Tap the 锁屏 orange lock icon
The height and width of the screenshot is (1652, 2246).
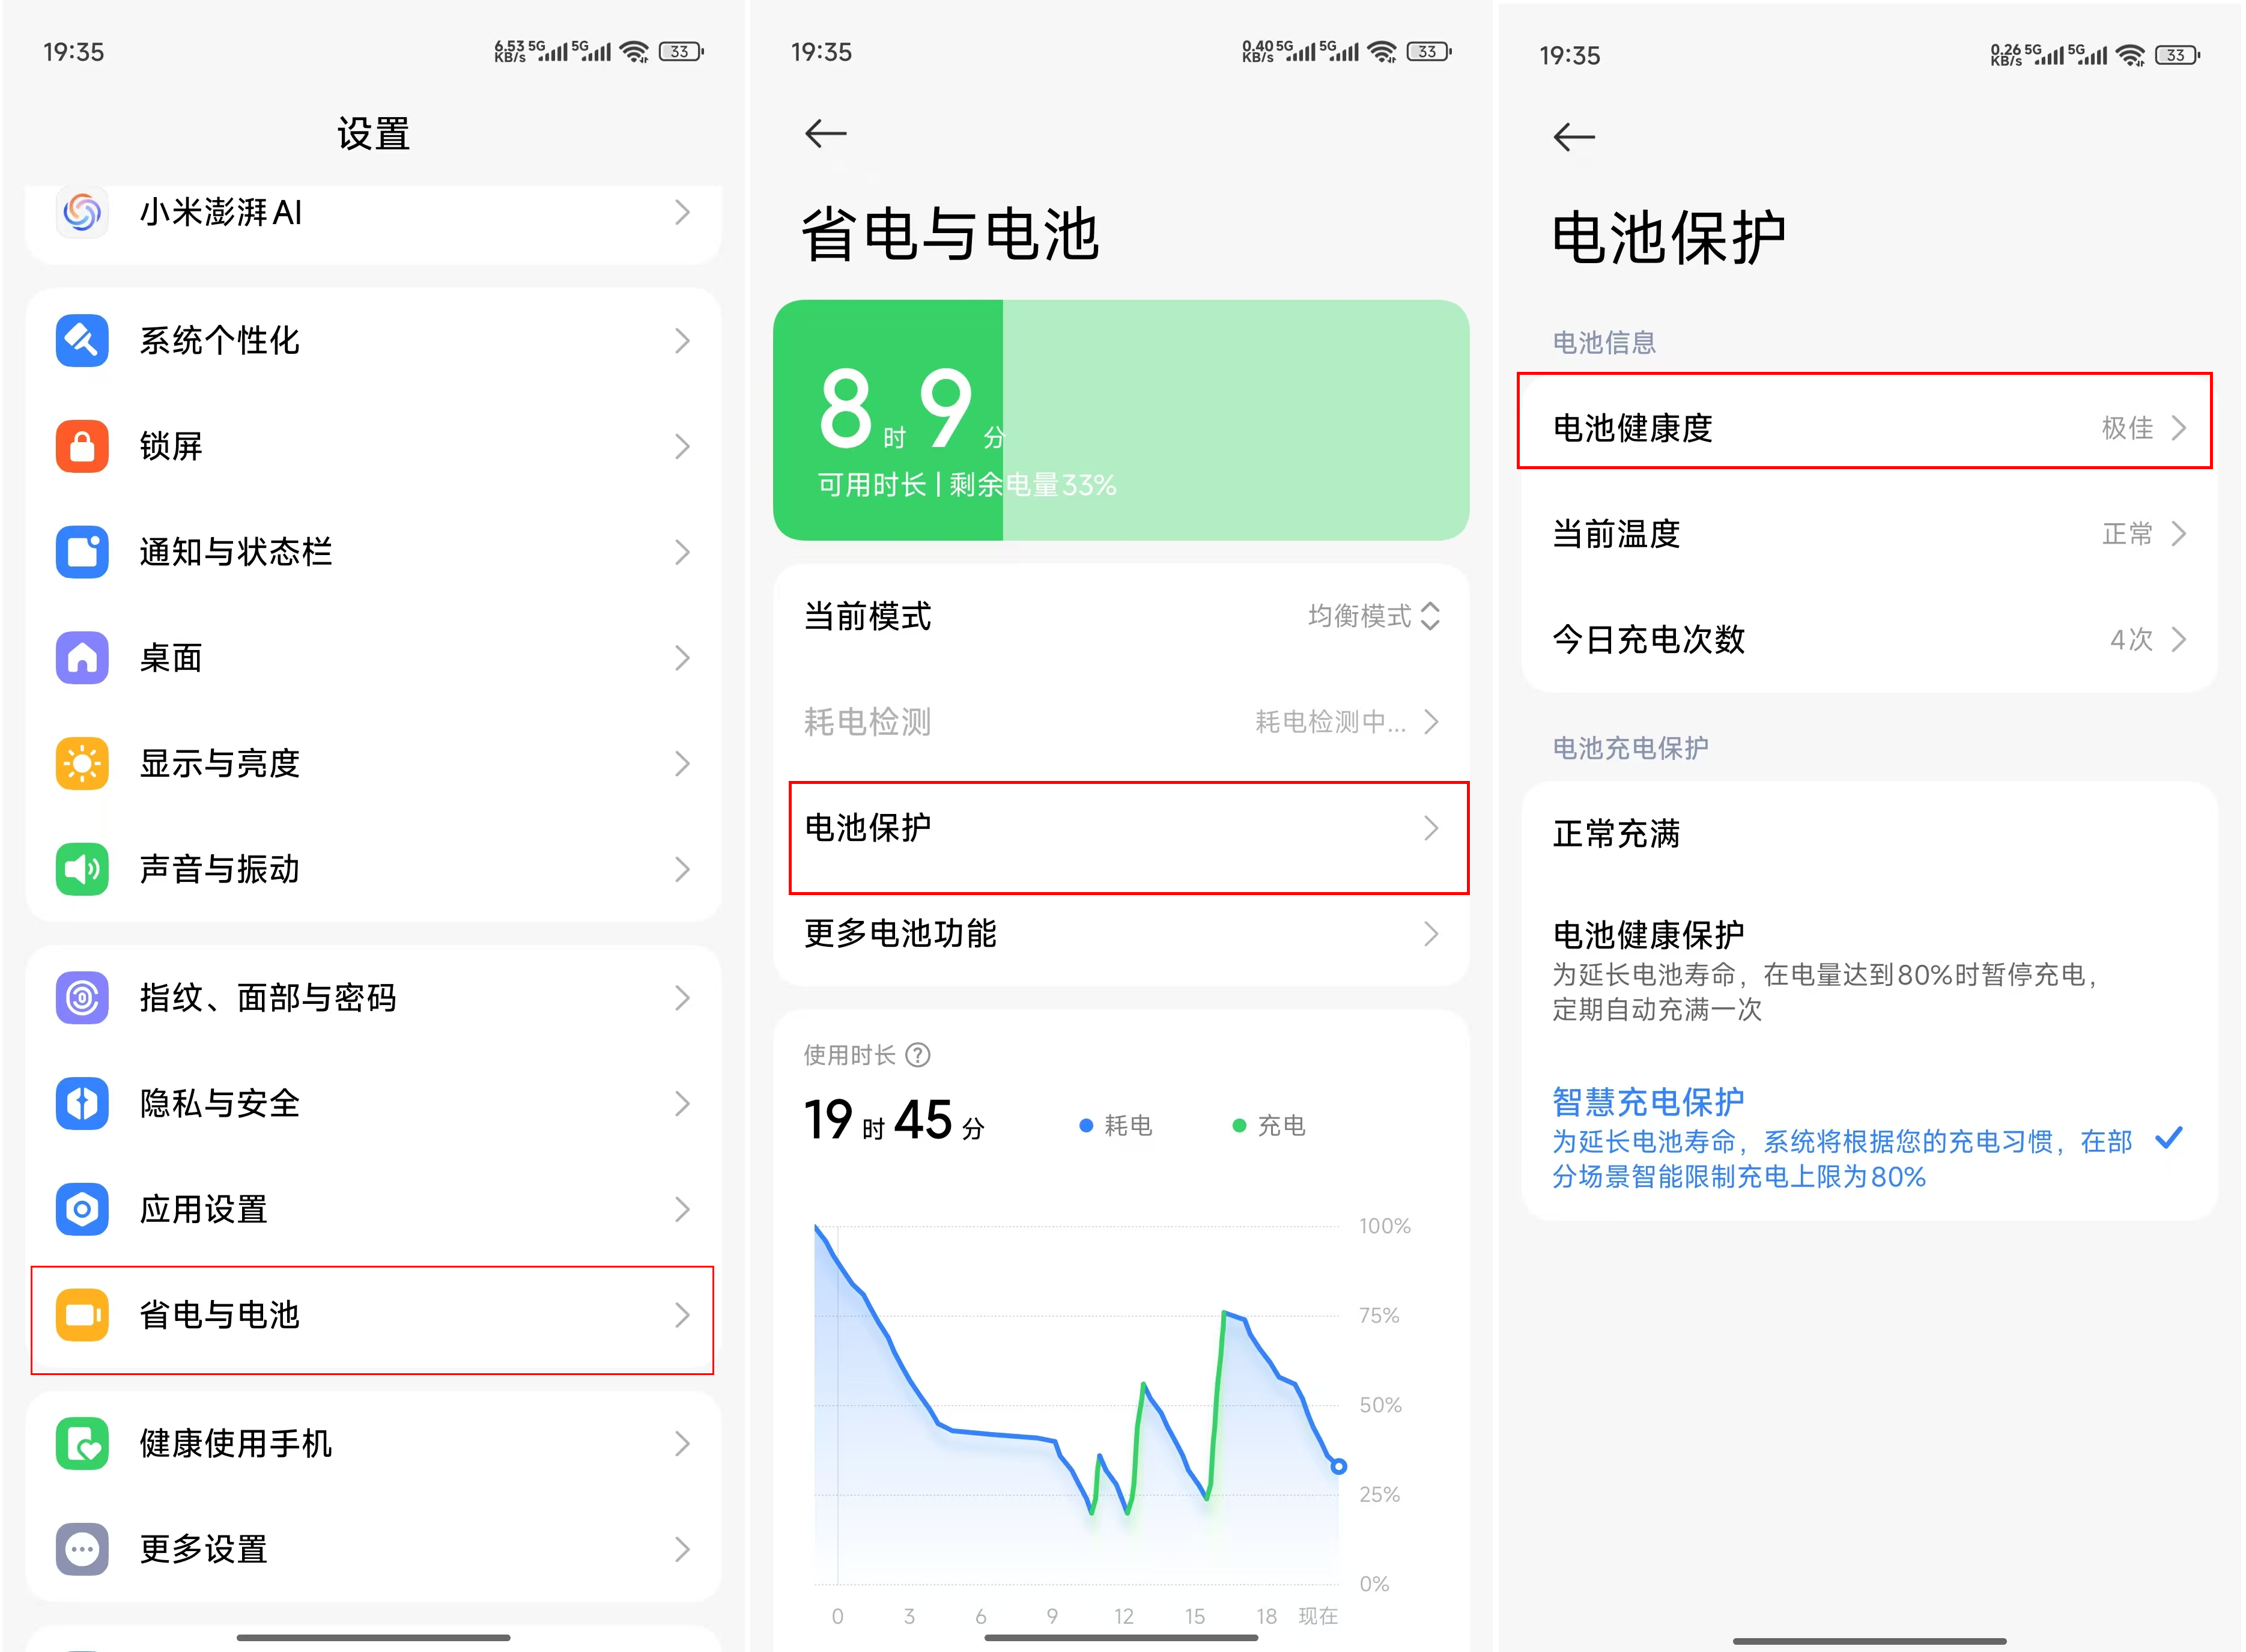(82, 446)
